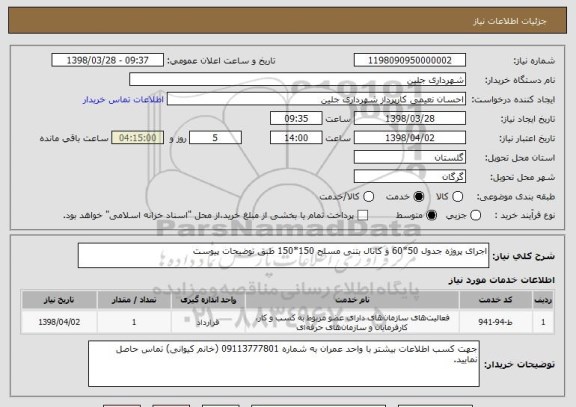
Task: Choose the متوسط purchase process option
Action: coord(431,216)
